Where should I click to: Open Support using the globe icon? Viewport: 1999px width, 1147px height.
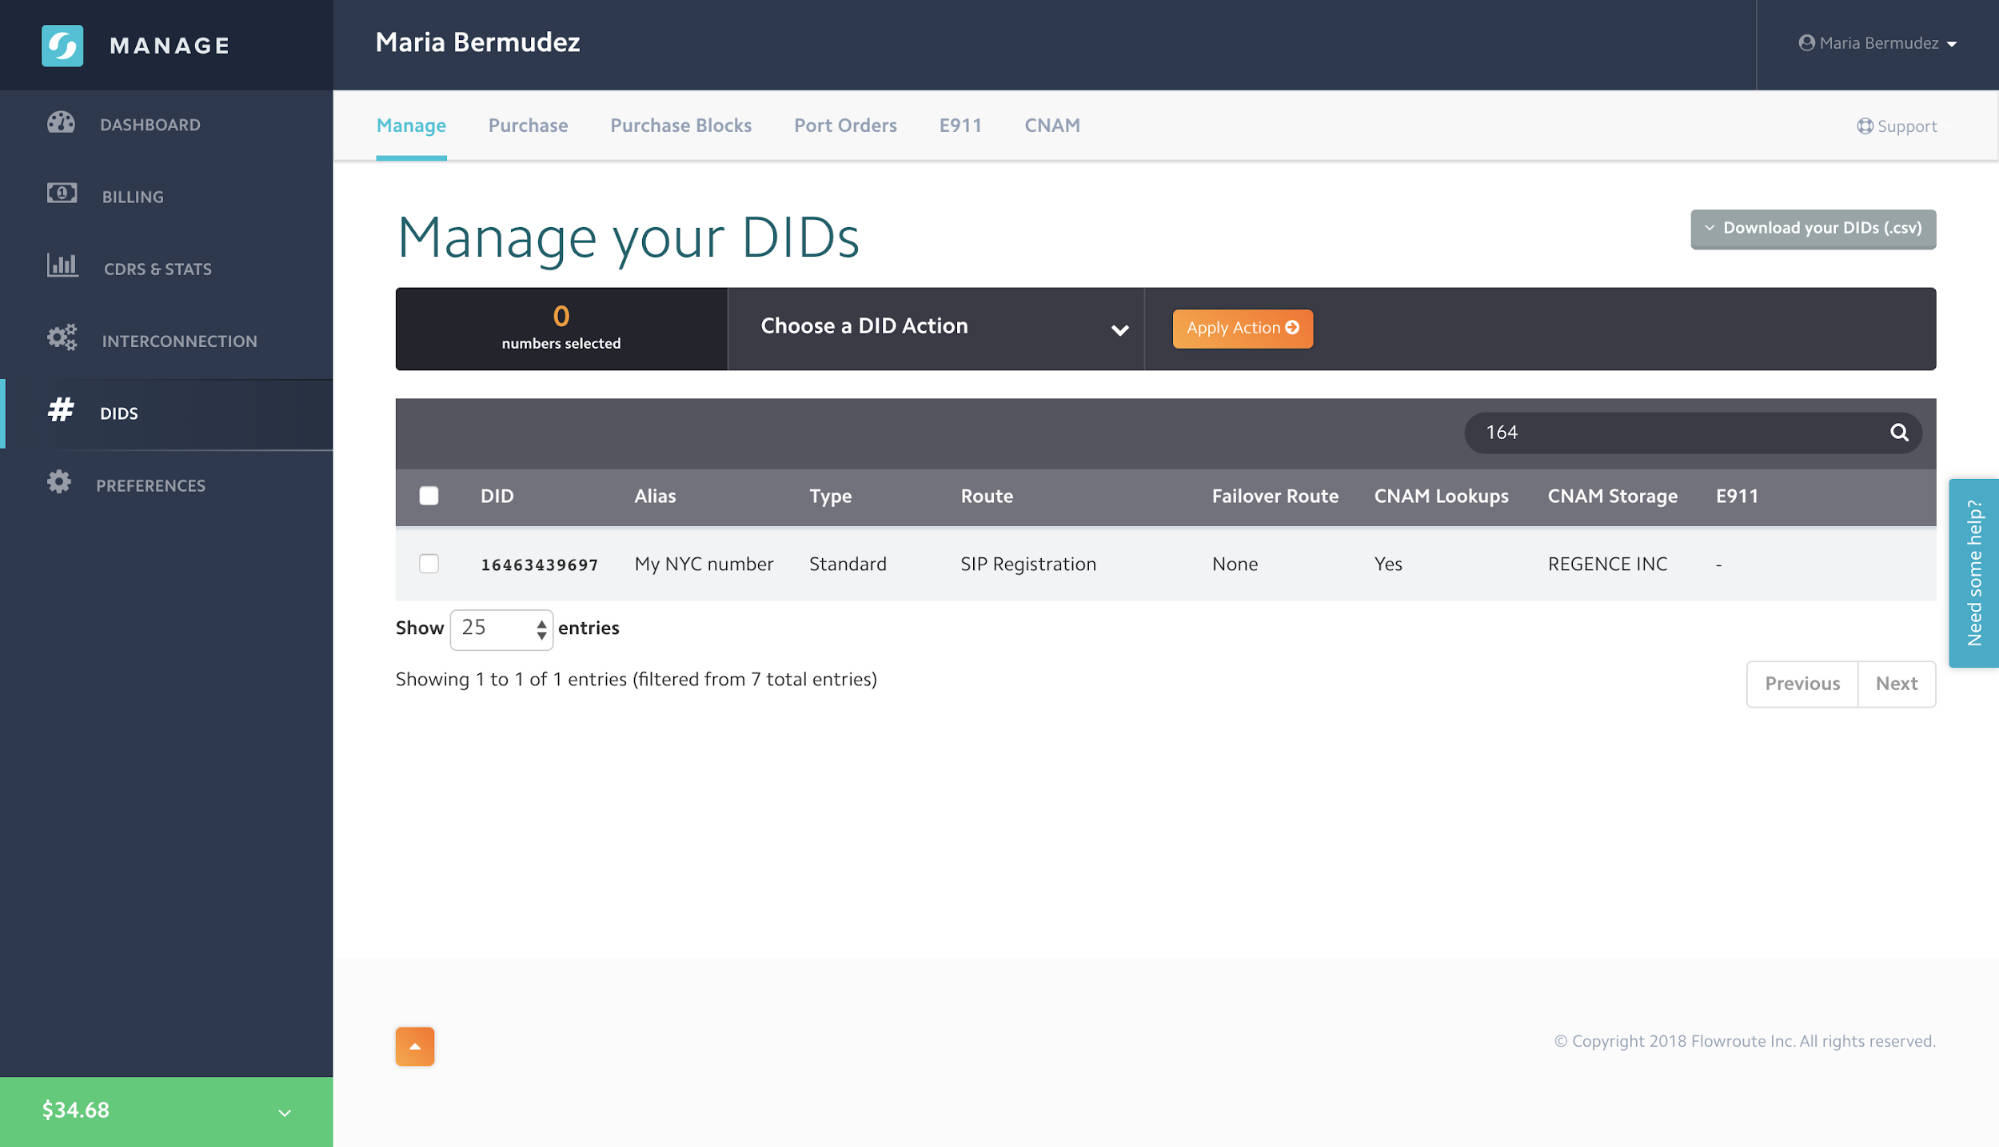tap(1866, 125)
